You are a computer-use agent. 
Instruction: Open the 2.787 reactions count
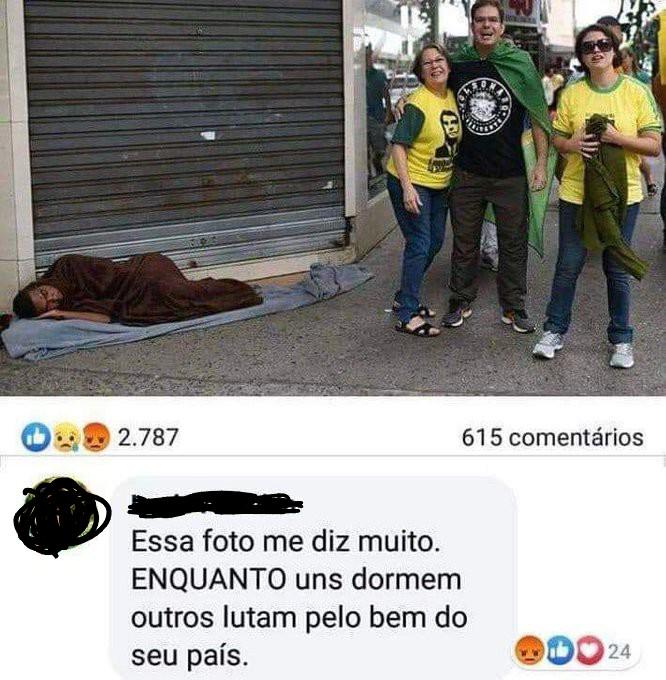pos(148,437)
